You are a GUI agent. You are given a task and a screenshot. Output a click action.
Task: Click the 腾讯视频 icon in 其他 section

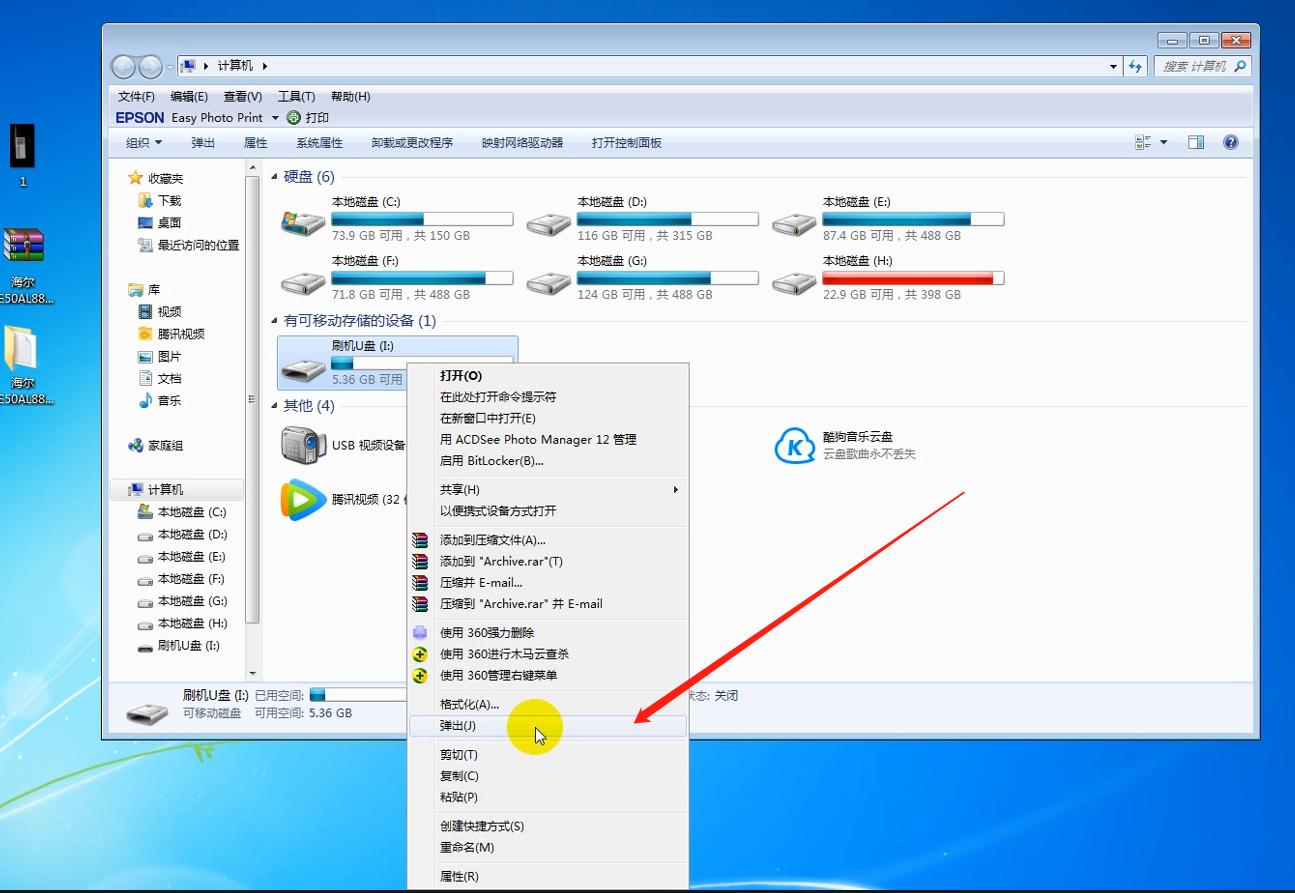tap(302, 500)
